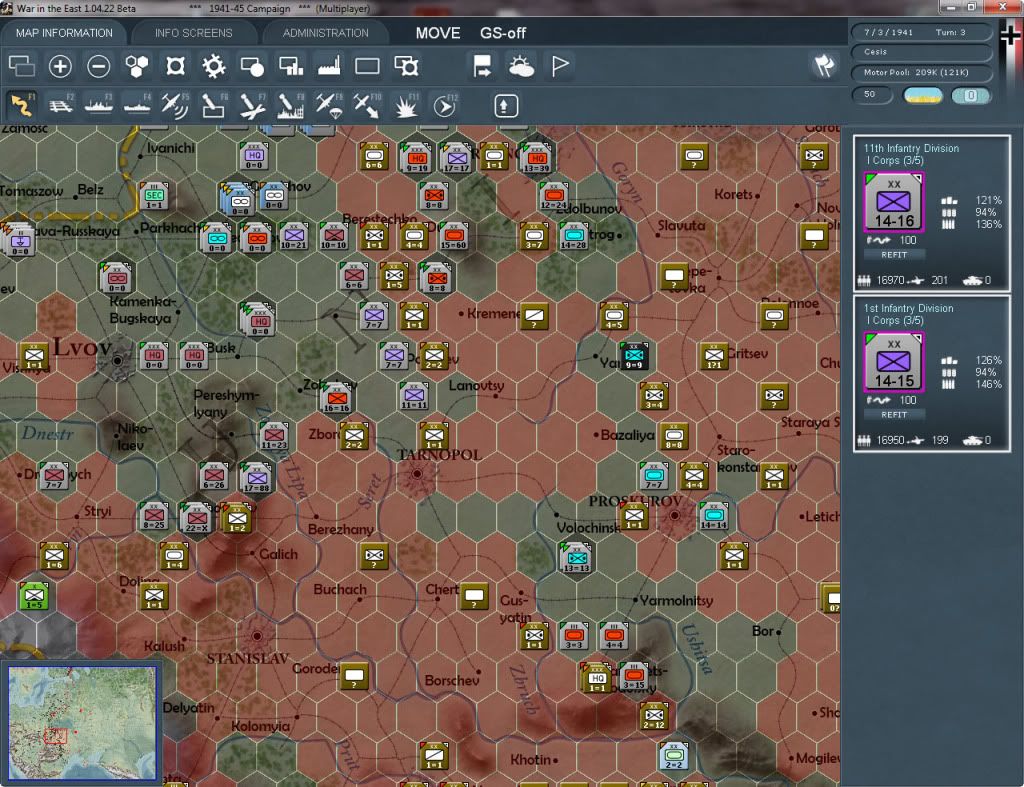Select the 15=60 red armor unit
Viewport: 1024px width, 787px height.
coord(453,236)
